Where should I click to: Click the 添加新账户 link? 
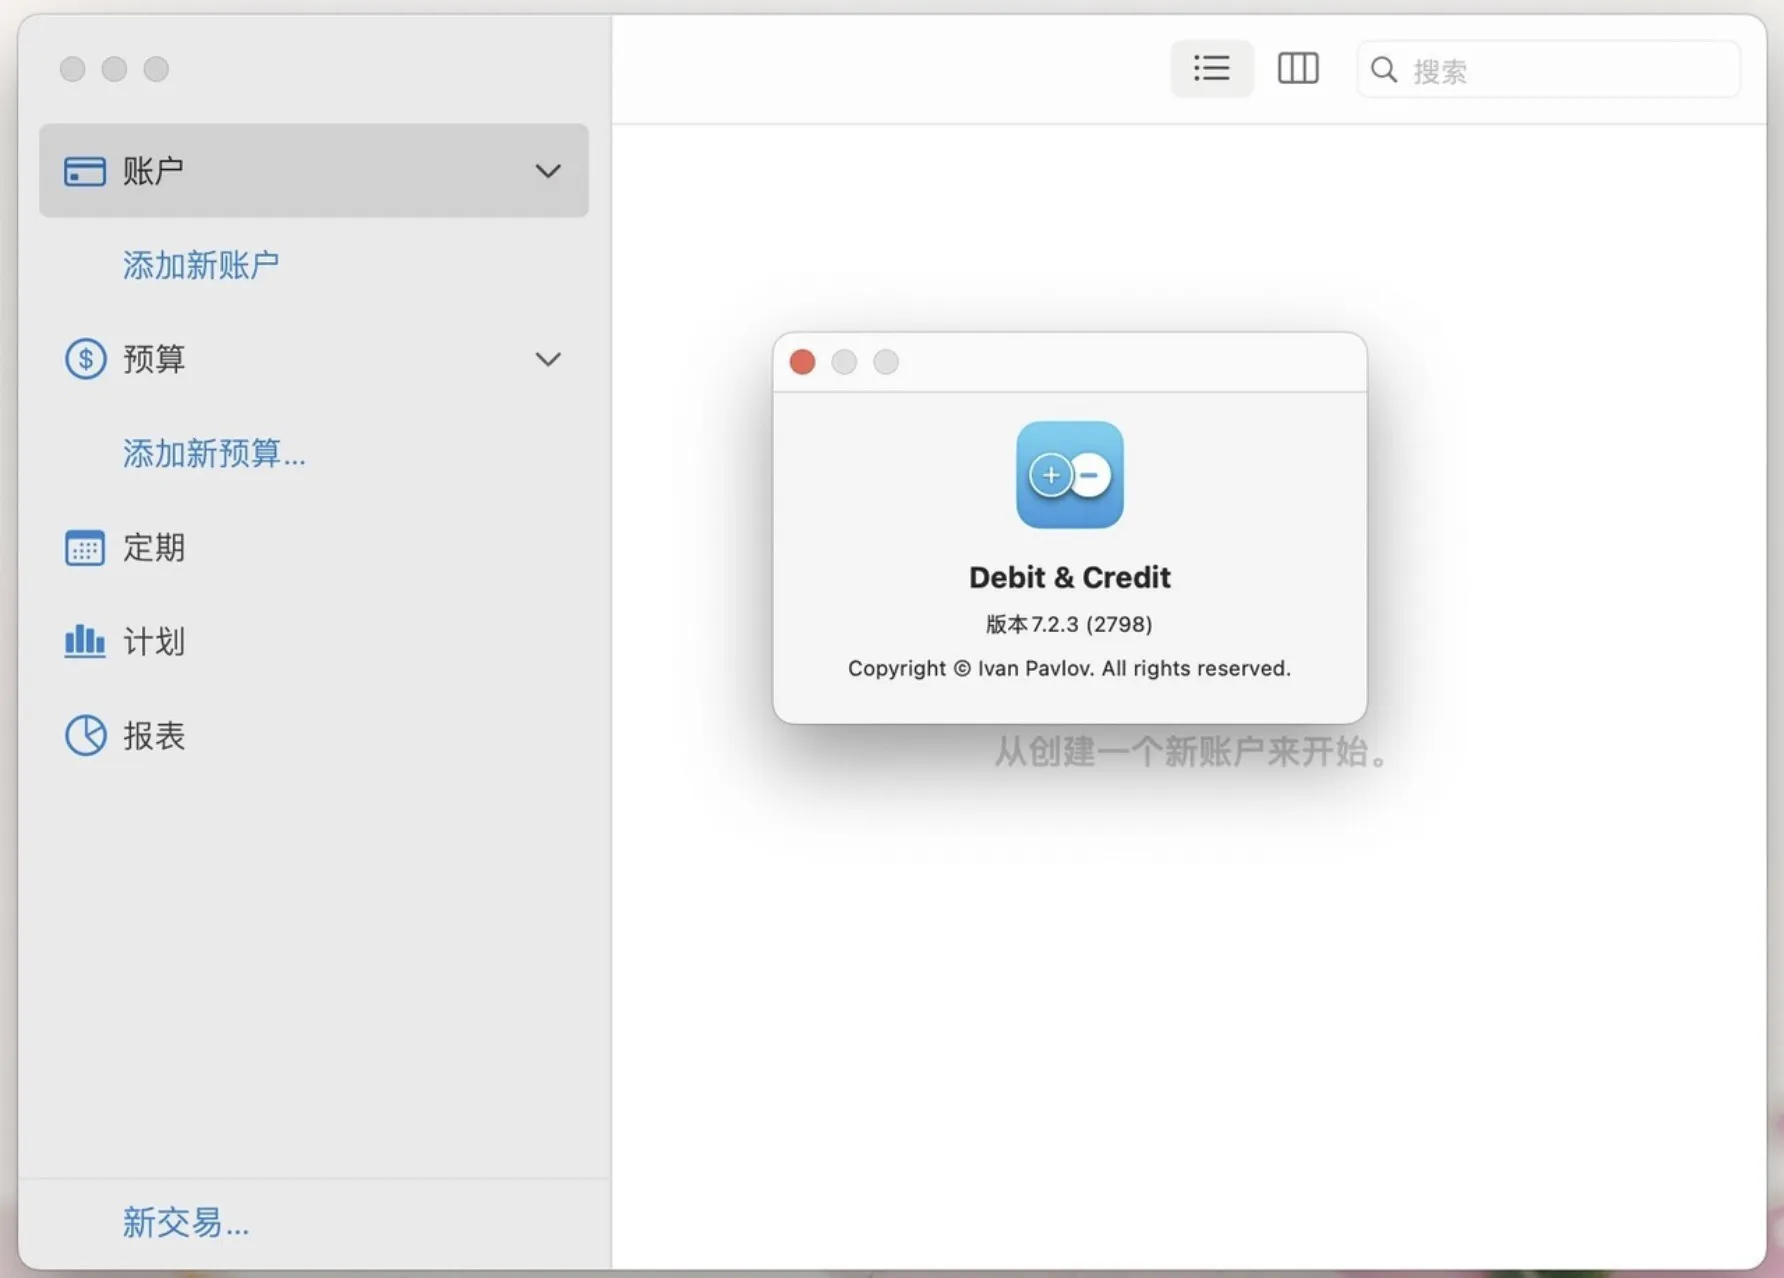pyautogui.click(x=200, y=265)
